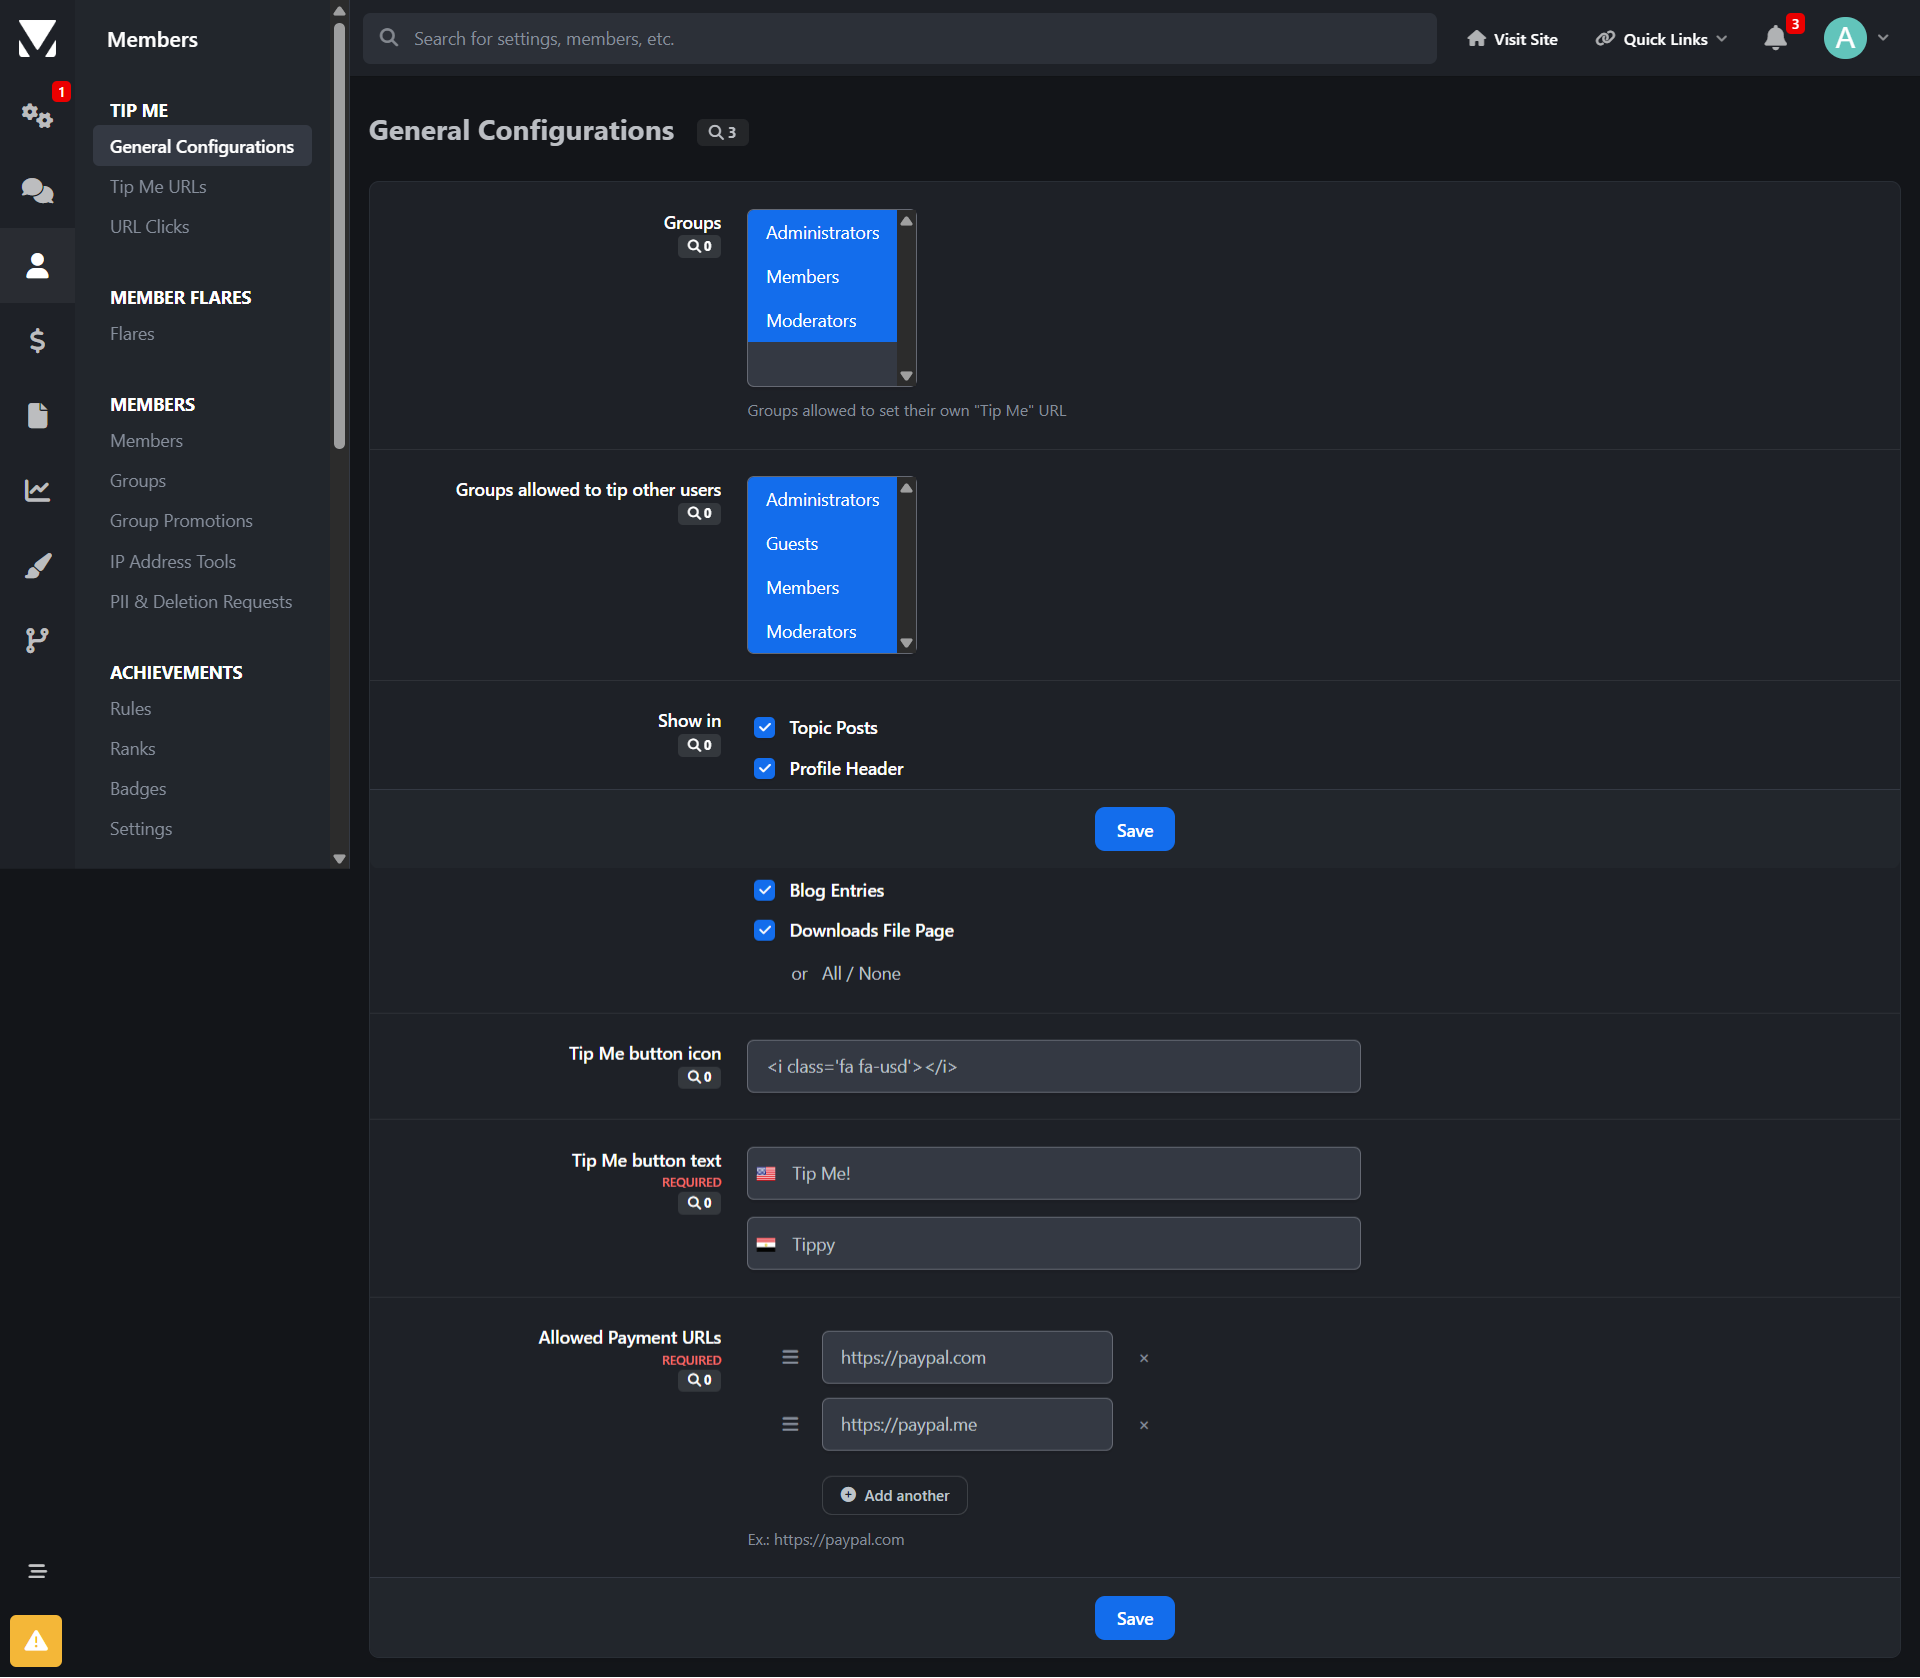Click Add another payment URL button

895,1495
